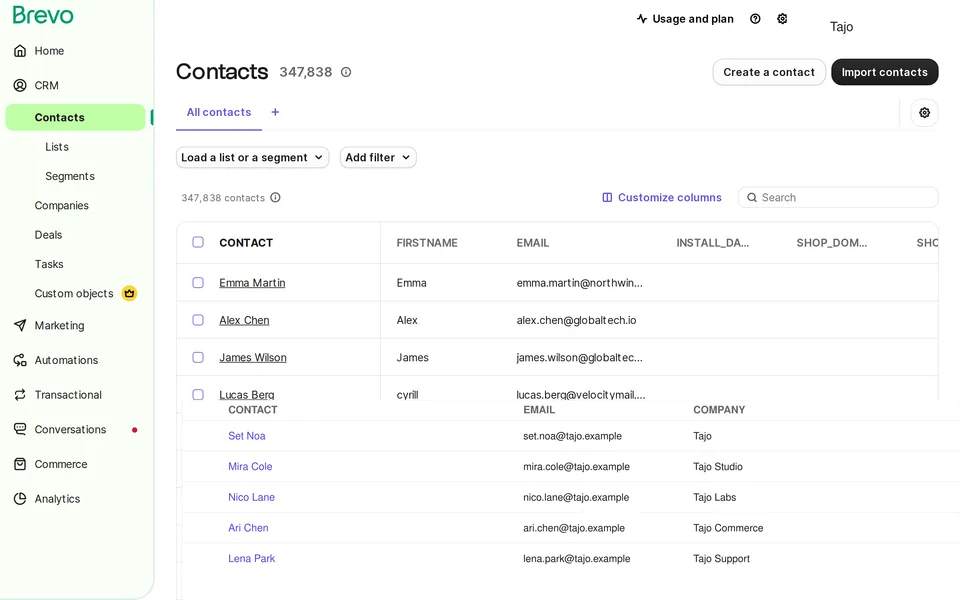Click email set.noa@tajo.example
This screenshot has width=960, height=600.
(x=572, y=436)
